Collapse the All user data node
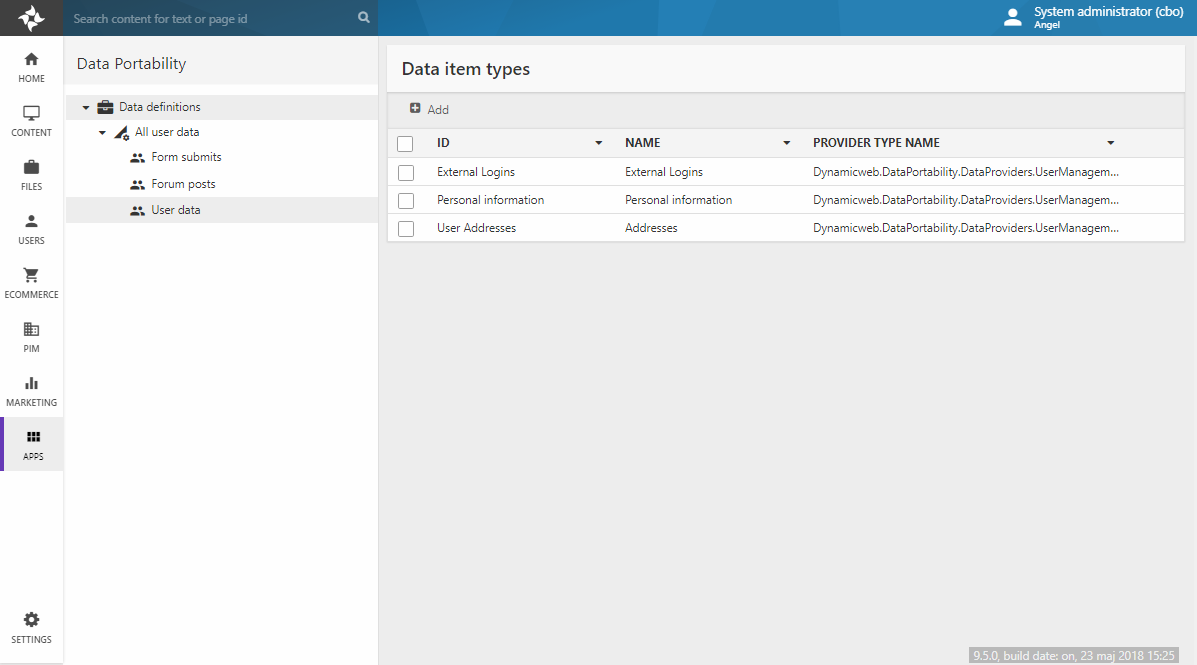This screenshot has width=1197, height=665. point(102,133)
